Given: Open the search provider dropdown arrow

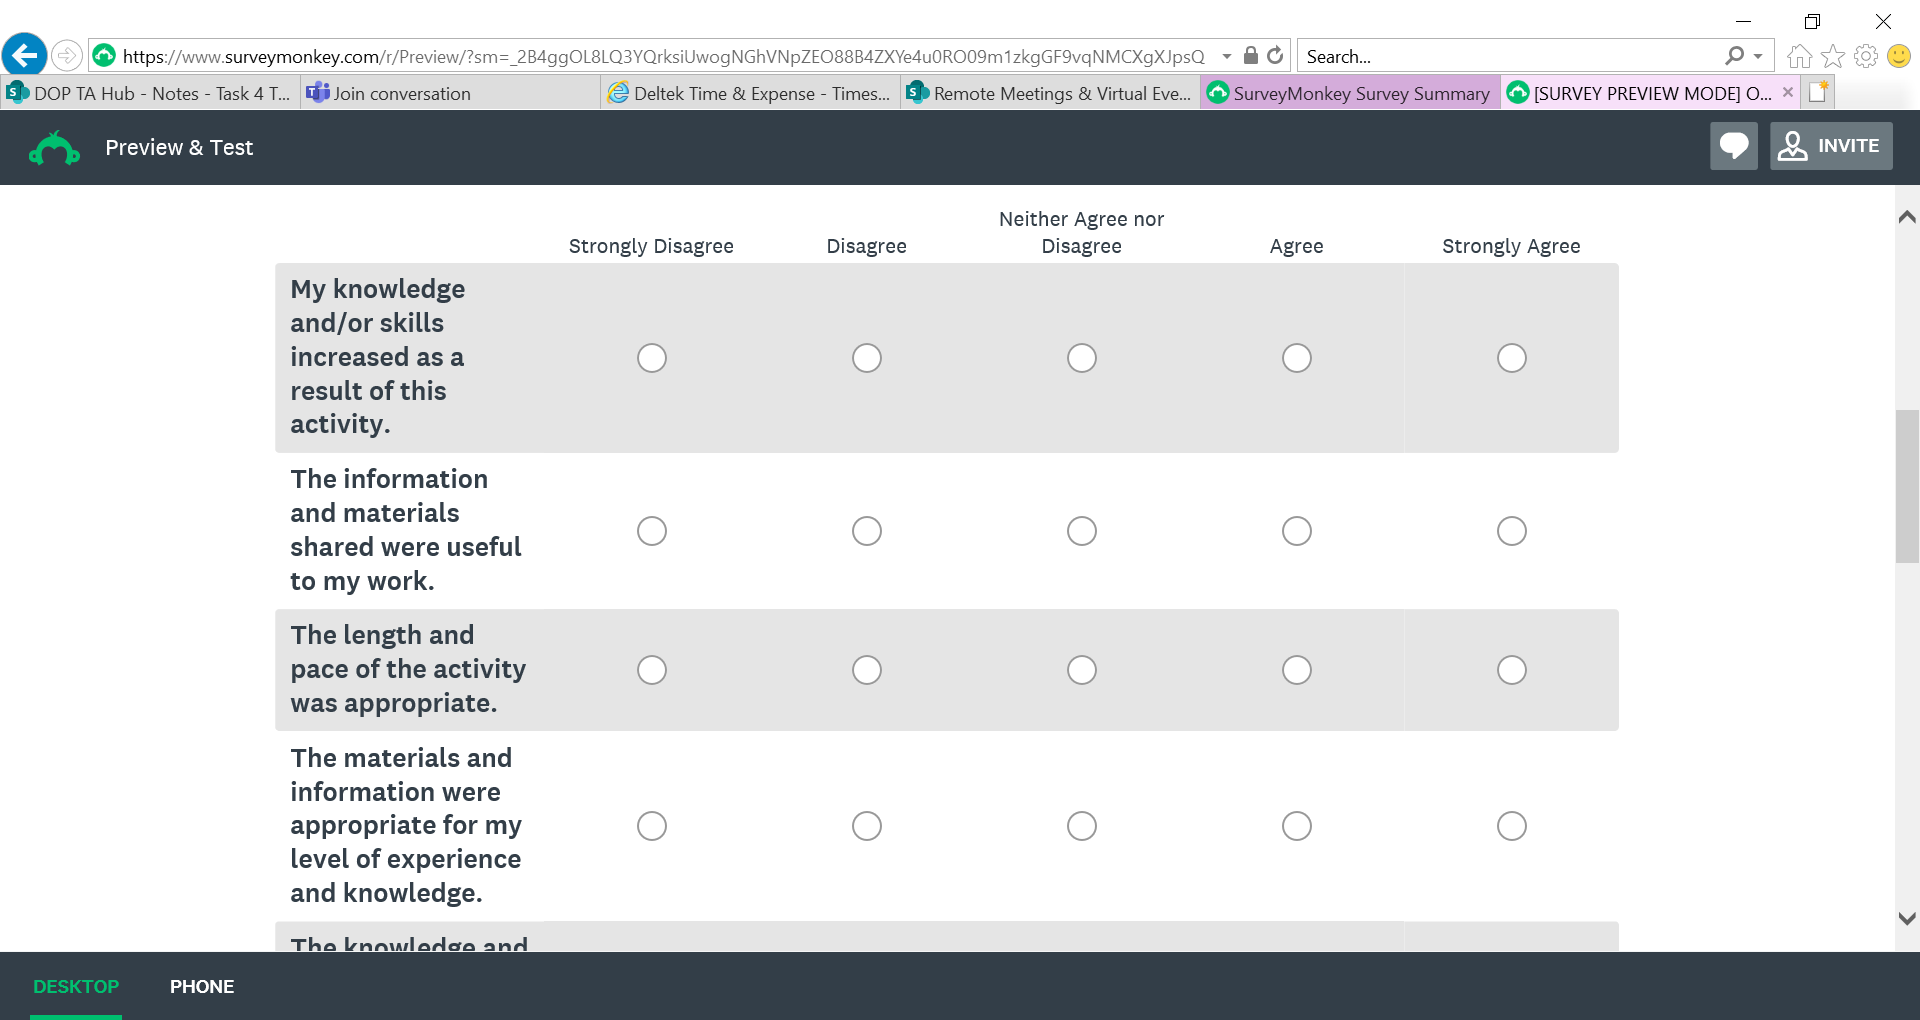Looking at the screenshot, I should click(x=1758, y=57).
